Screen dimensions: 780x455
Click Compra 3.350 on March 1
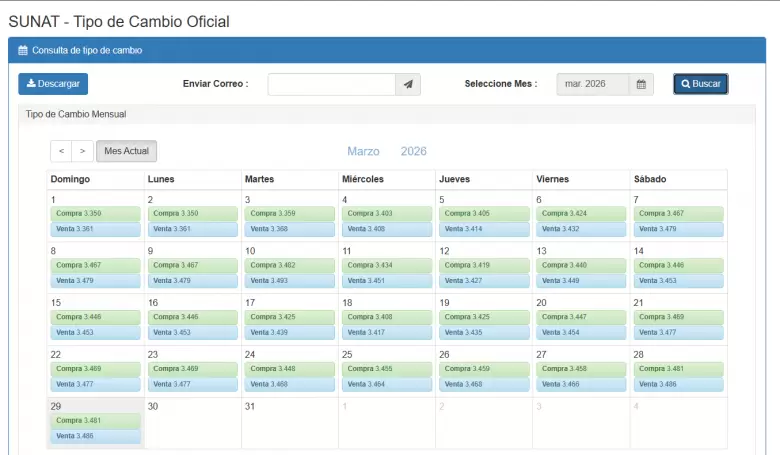click(95, 213)
